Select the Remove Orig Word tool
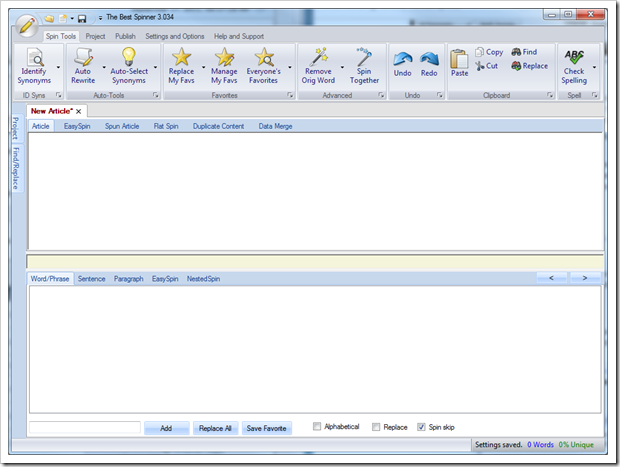Screen dimensions: 620x467 (x=318, y=58)
